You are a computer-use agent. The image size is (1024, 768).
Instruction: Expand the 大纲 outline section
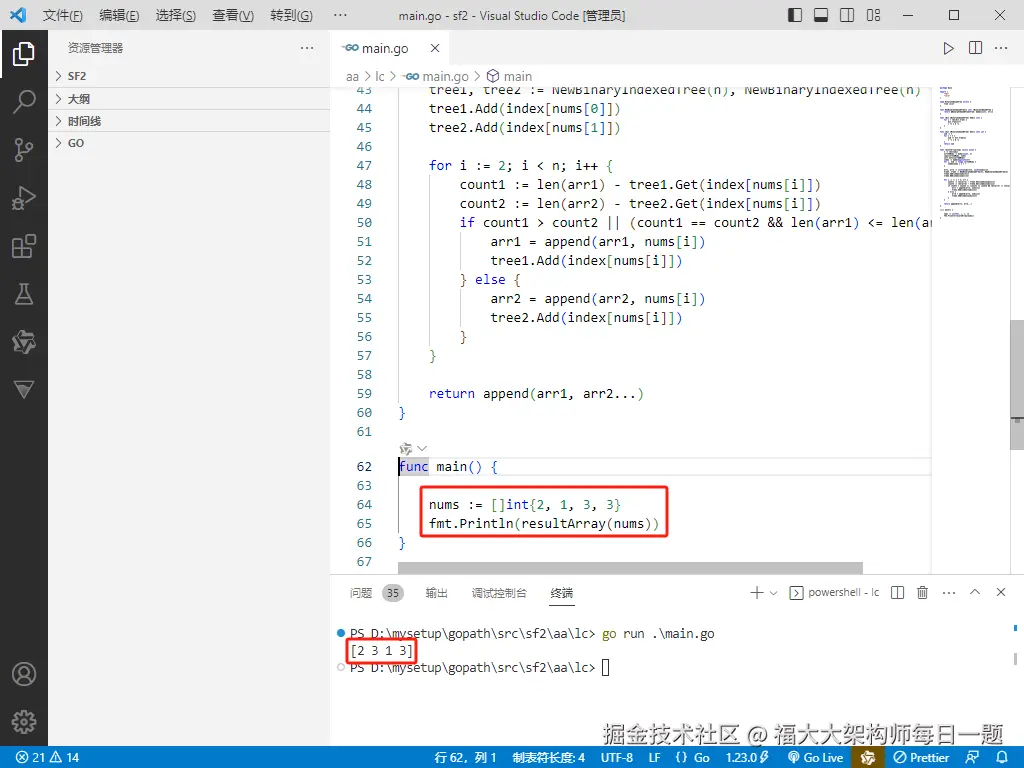tap(189, 99)
